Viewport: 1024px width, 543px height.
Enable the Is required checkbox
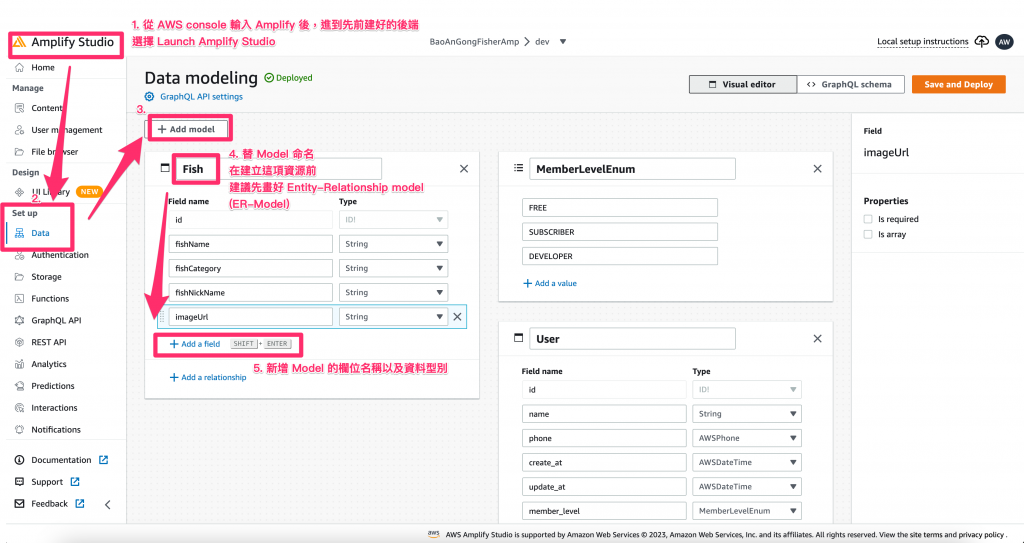868,219
